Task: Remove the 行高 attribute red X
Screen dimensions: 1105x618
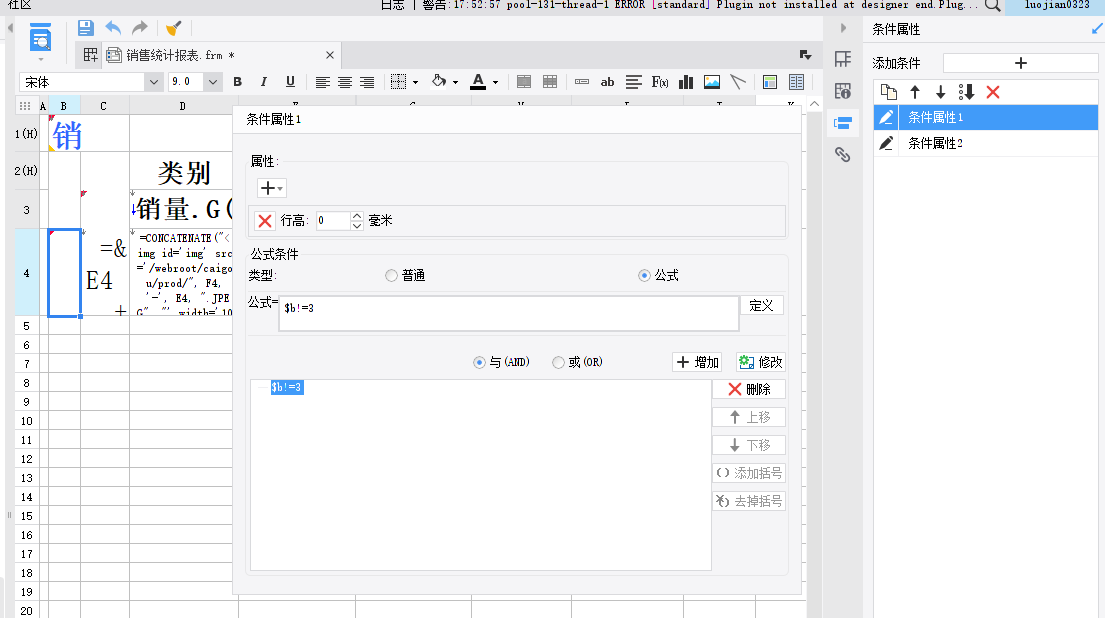Action: 265,221
